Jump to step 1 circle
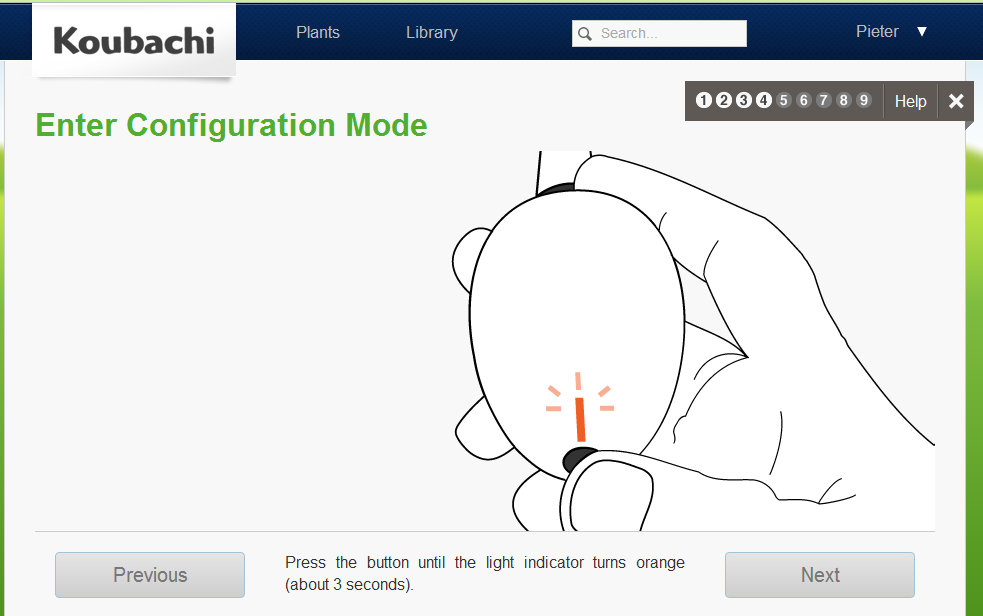The height and width of the screenshot is (616, 983). pos(703,100)
